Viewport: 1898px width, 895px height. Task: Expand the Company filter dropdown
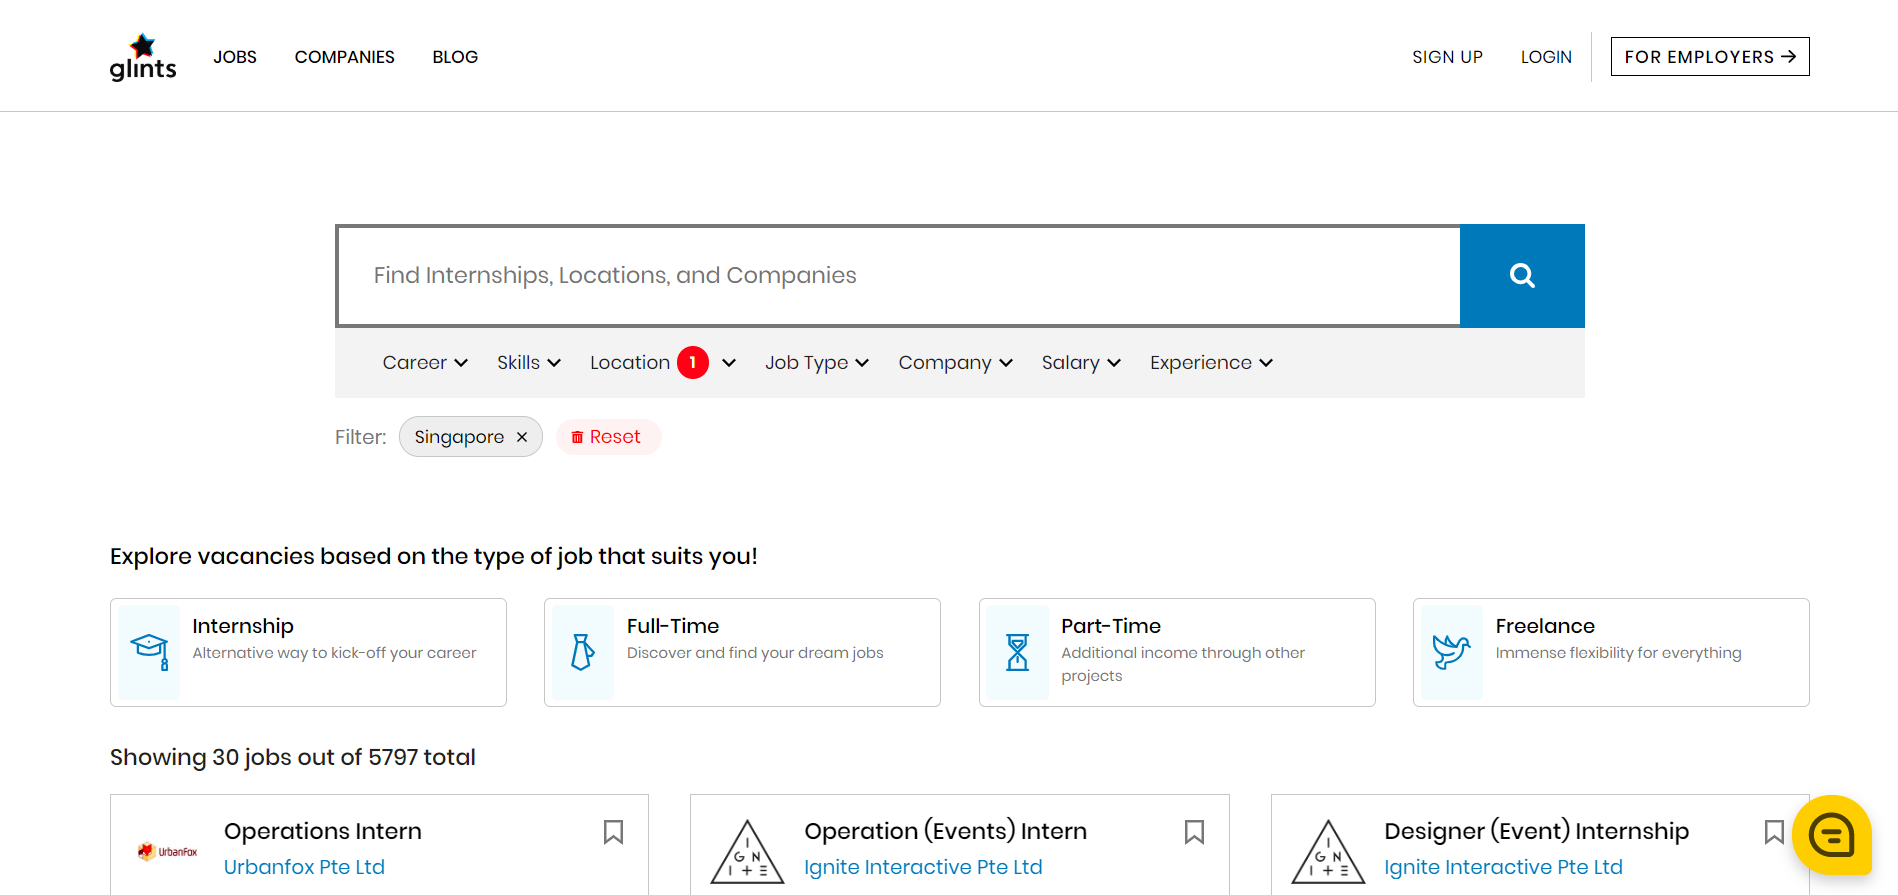tap(956, 363)
